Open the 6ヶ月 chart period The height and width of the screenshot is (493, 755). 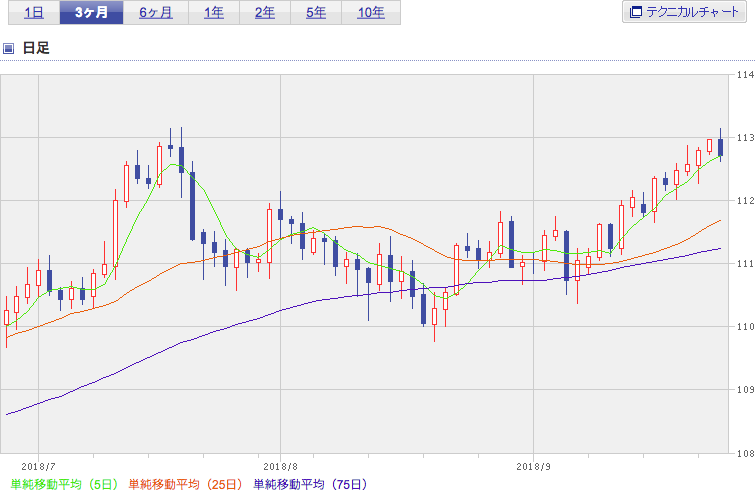(x=156, y=12)
